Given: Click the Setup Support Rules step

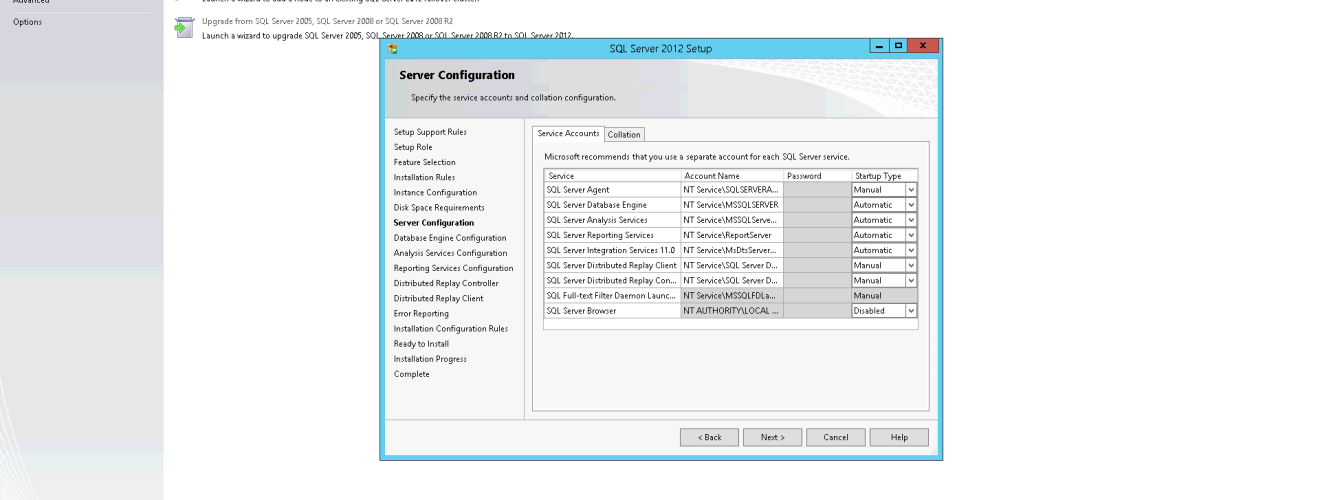Looking at the screenshot, I should coord(430,132).
